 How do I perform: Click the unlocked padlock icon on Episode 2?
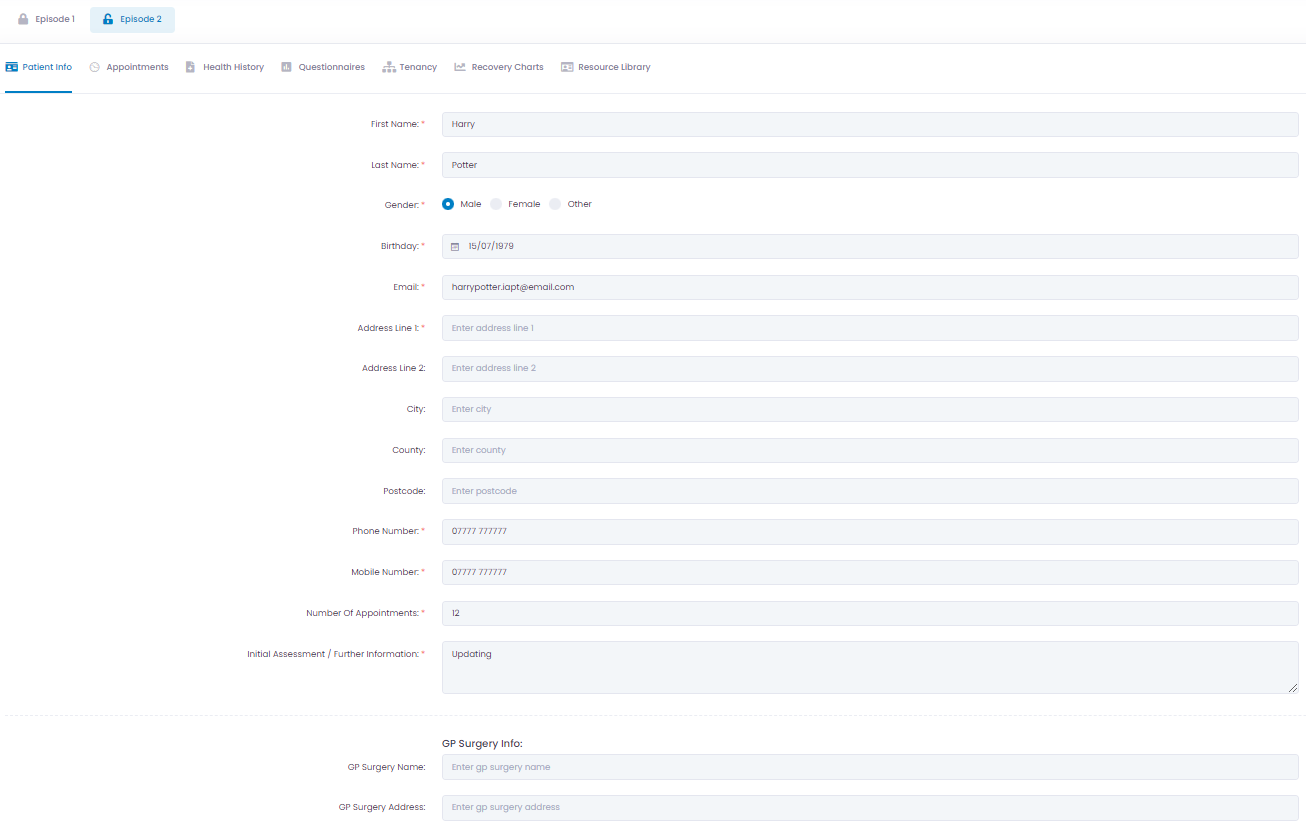[108, 19]
